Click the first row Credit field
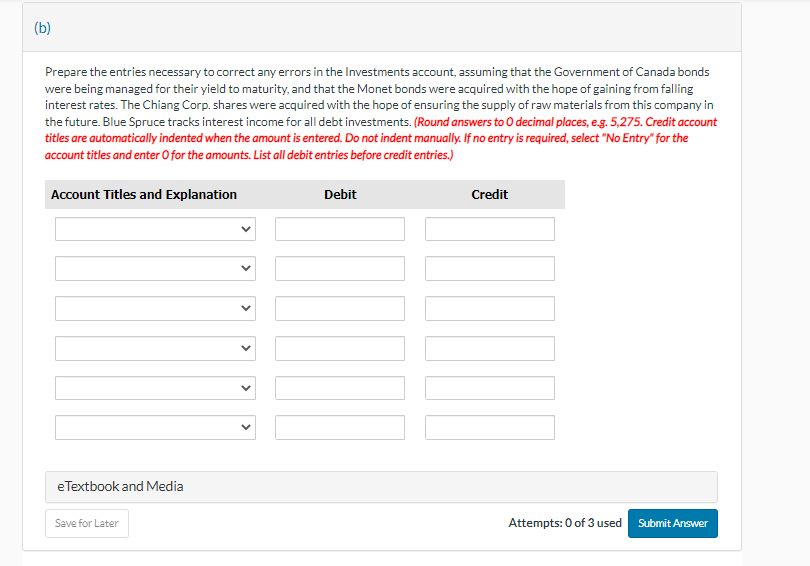 click(x=490, y=229)
